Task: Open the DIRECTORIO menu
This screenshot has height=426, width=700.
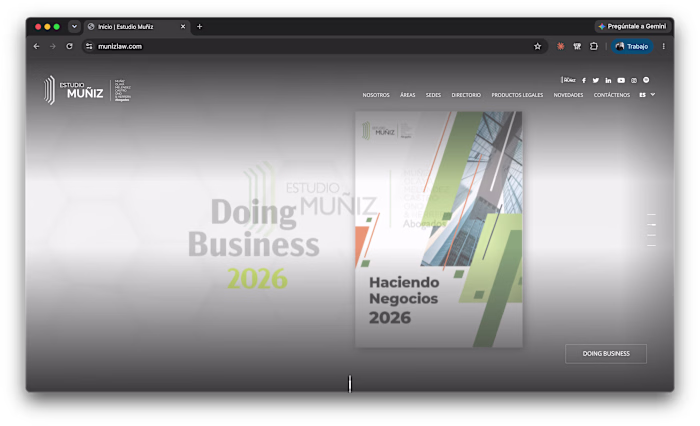Action: pos(466,95)
